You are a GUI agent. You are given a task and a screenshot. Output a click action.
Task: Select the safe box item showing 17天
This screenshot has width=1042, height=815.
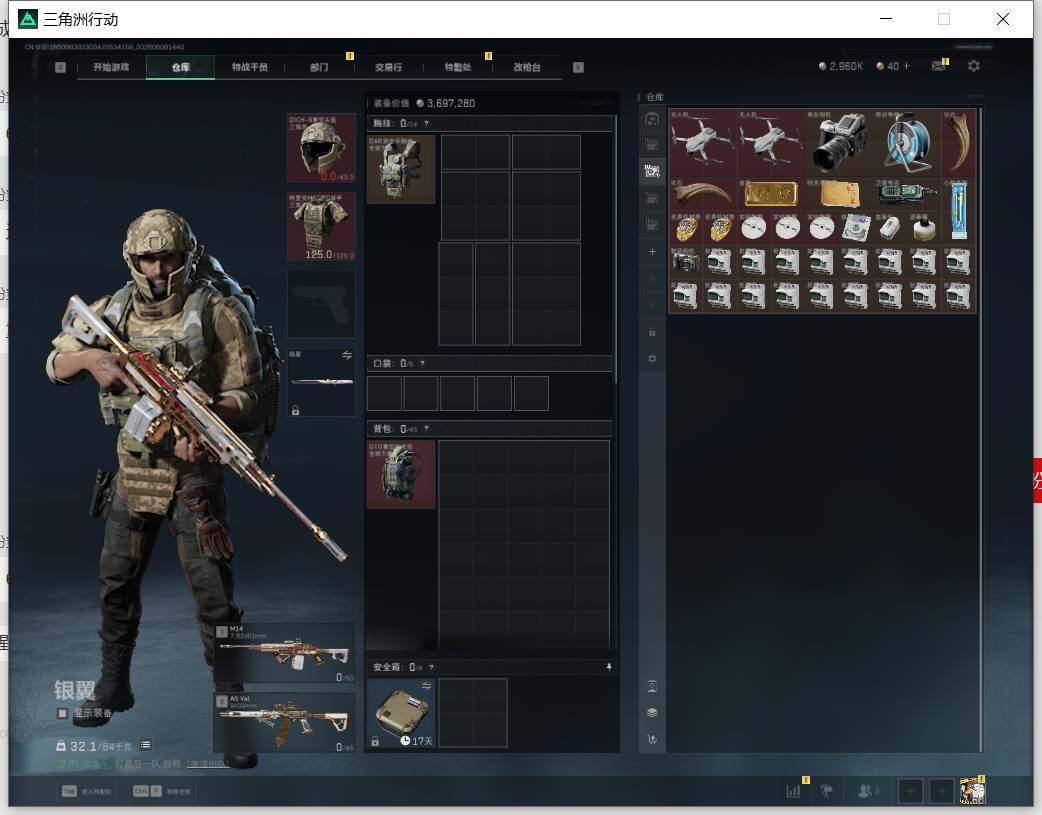[401, 713]
